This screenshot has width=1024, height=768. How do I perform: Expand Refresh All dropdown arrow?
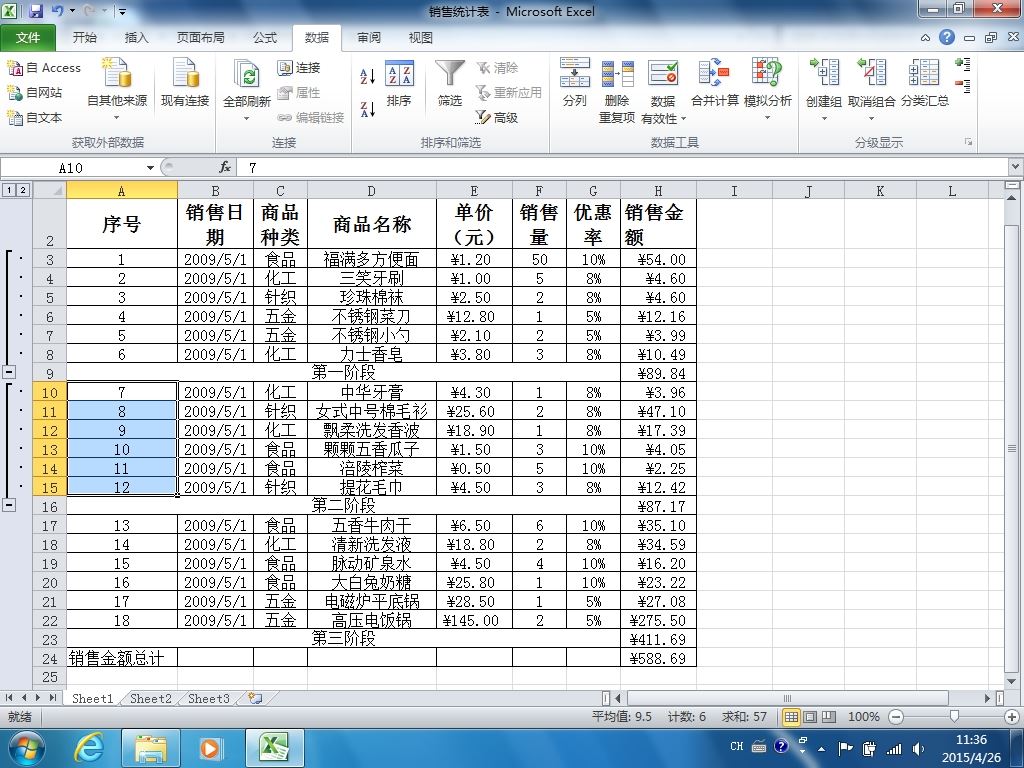(247, 118)
